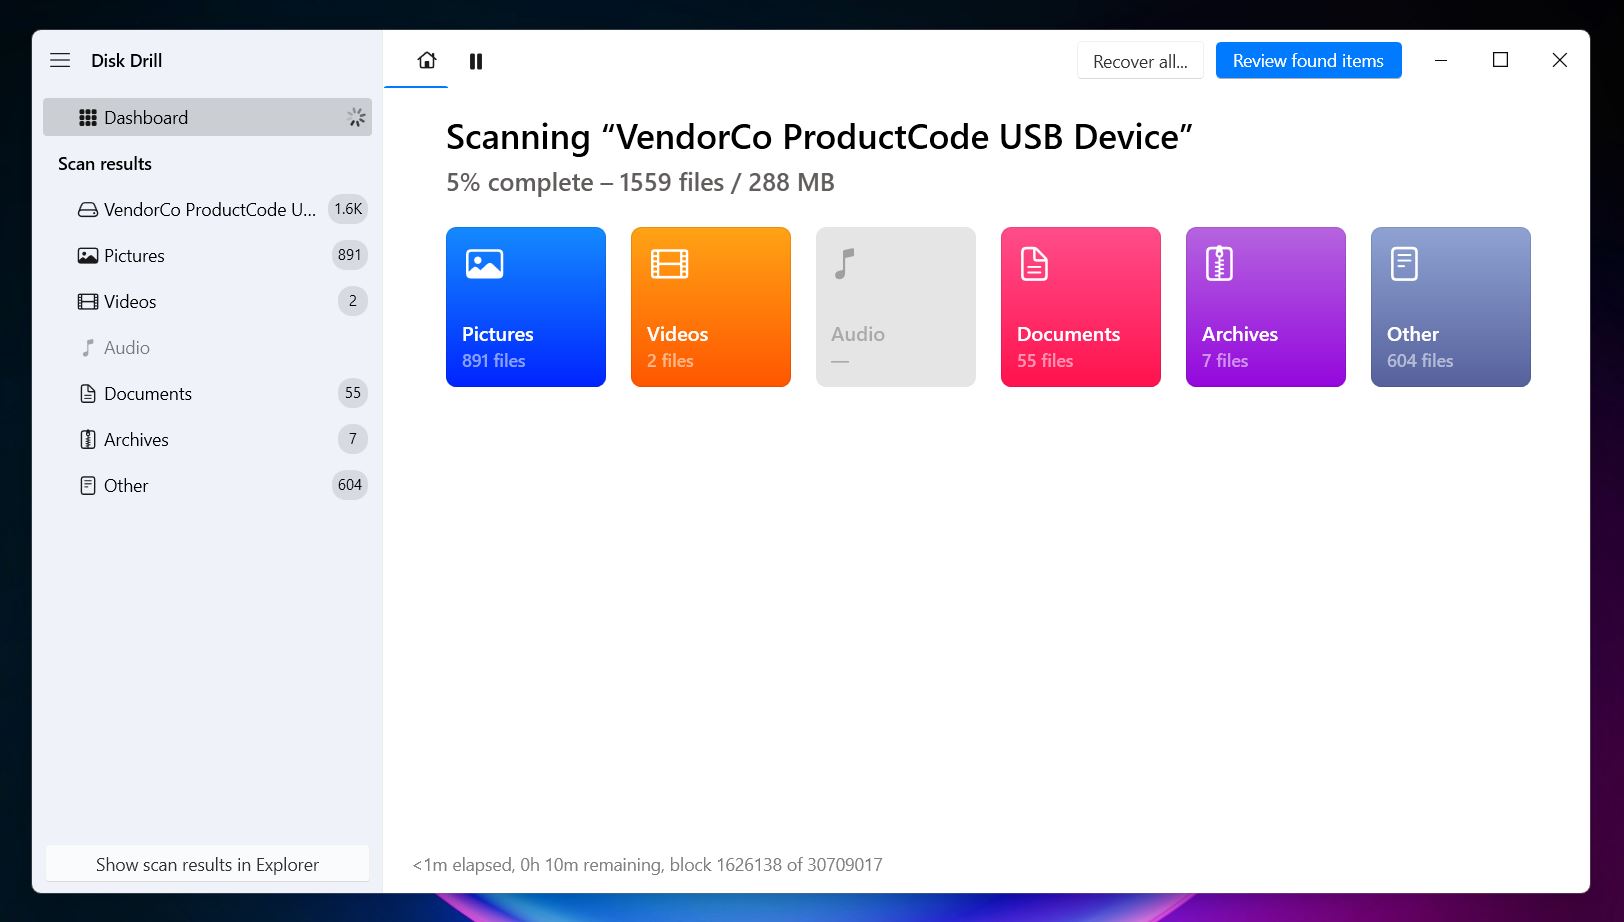Click the page icon on Documents card
This screenshot has width=1624, height=922.
point(1034,264)
